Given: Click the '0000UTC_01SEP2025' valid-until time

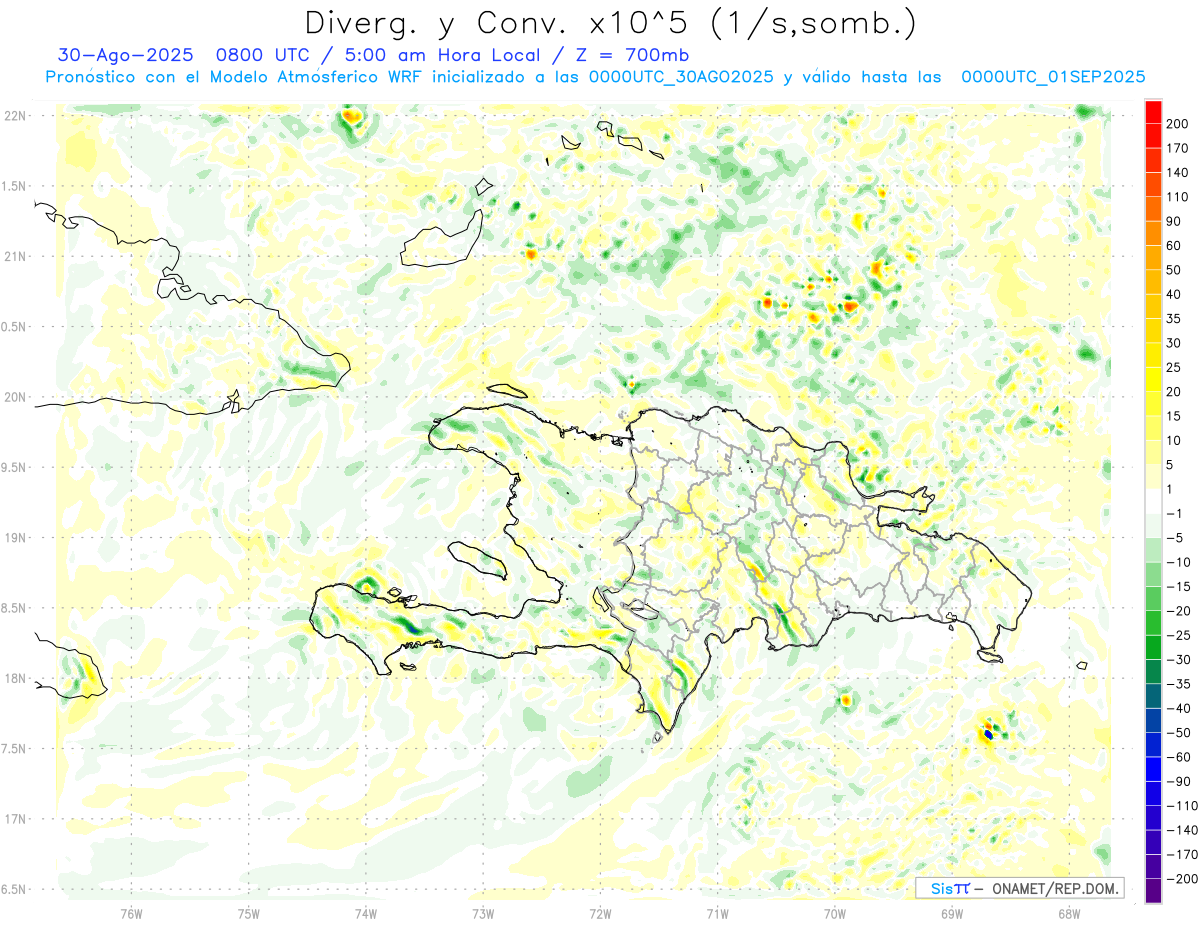Looking at the screenshot, I should 1052,77.
